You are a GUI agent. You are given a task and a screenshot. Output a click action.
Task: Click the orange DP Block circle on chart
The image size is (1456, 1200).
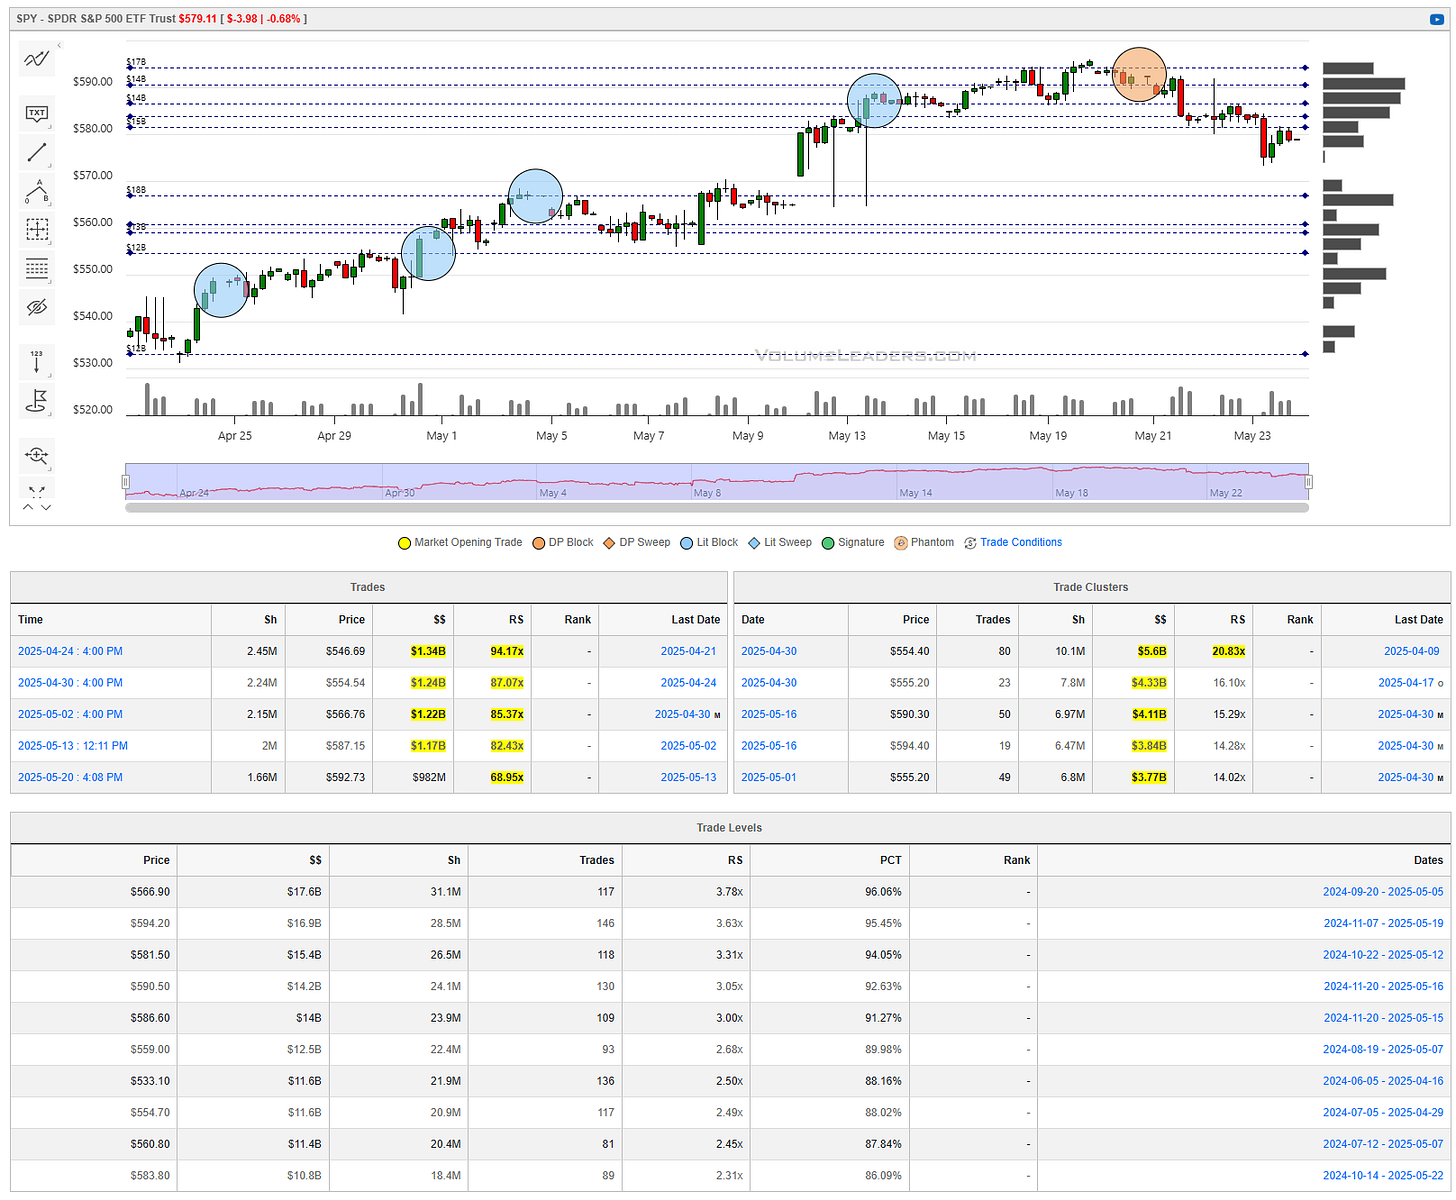coord(1140,75)
